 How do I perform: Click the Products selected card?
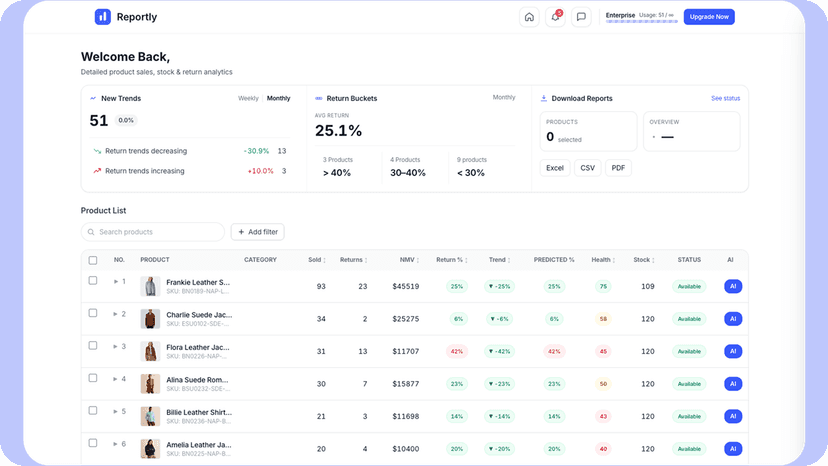pyautogui.click(x=588, y=131)
